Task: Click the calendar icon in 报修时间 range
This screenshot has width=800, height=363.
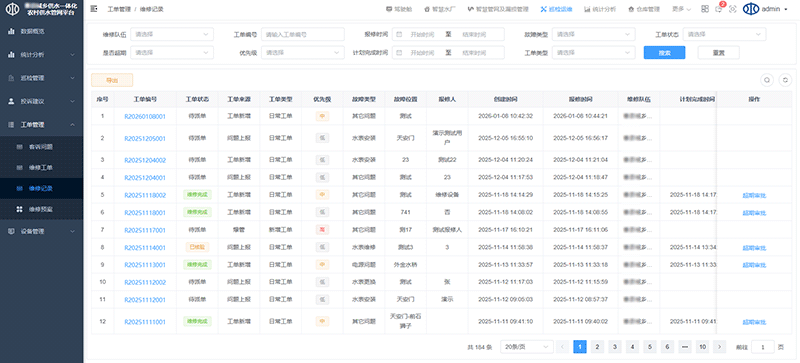Action: (399, 34)
